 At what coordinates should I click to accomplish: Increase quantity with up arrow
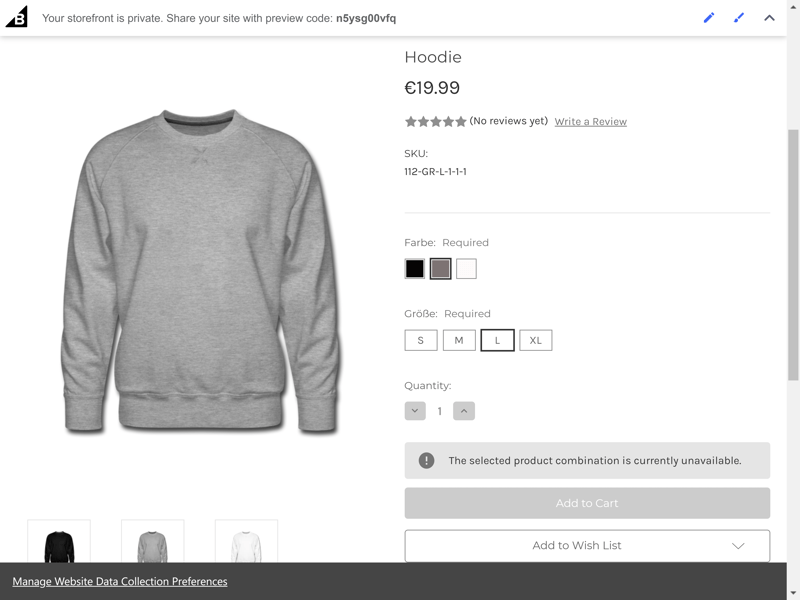464,411
